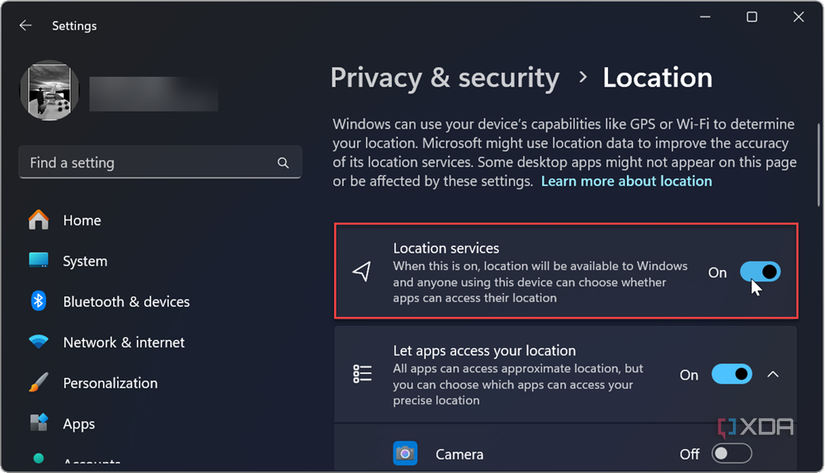Disable Let apps access your location

pos(731,375)
